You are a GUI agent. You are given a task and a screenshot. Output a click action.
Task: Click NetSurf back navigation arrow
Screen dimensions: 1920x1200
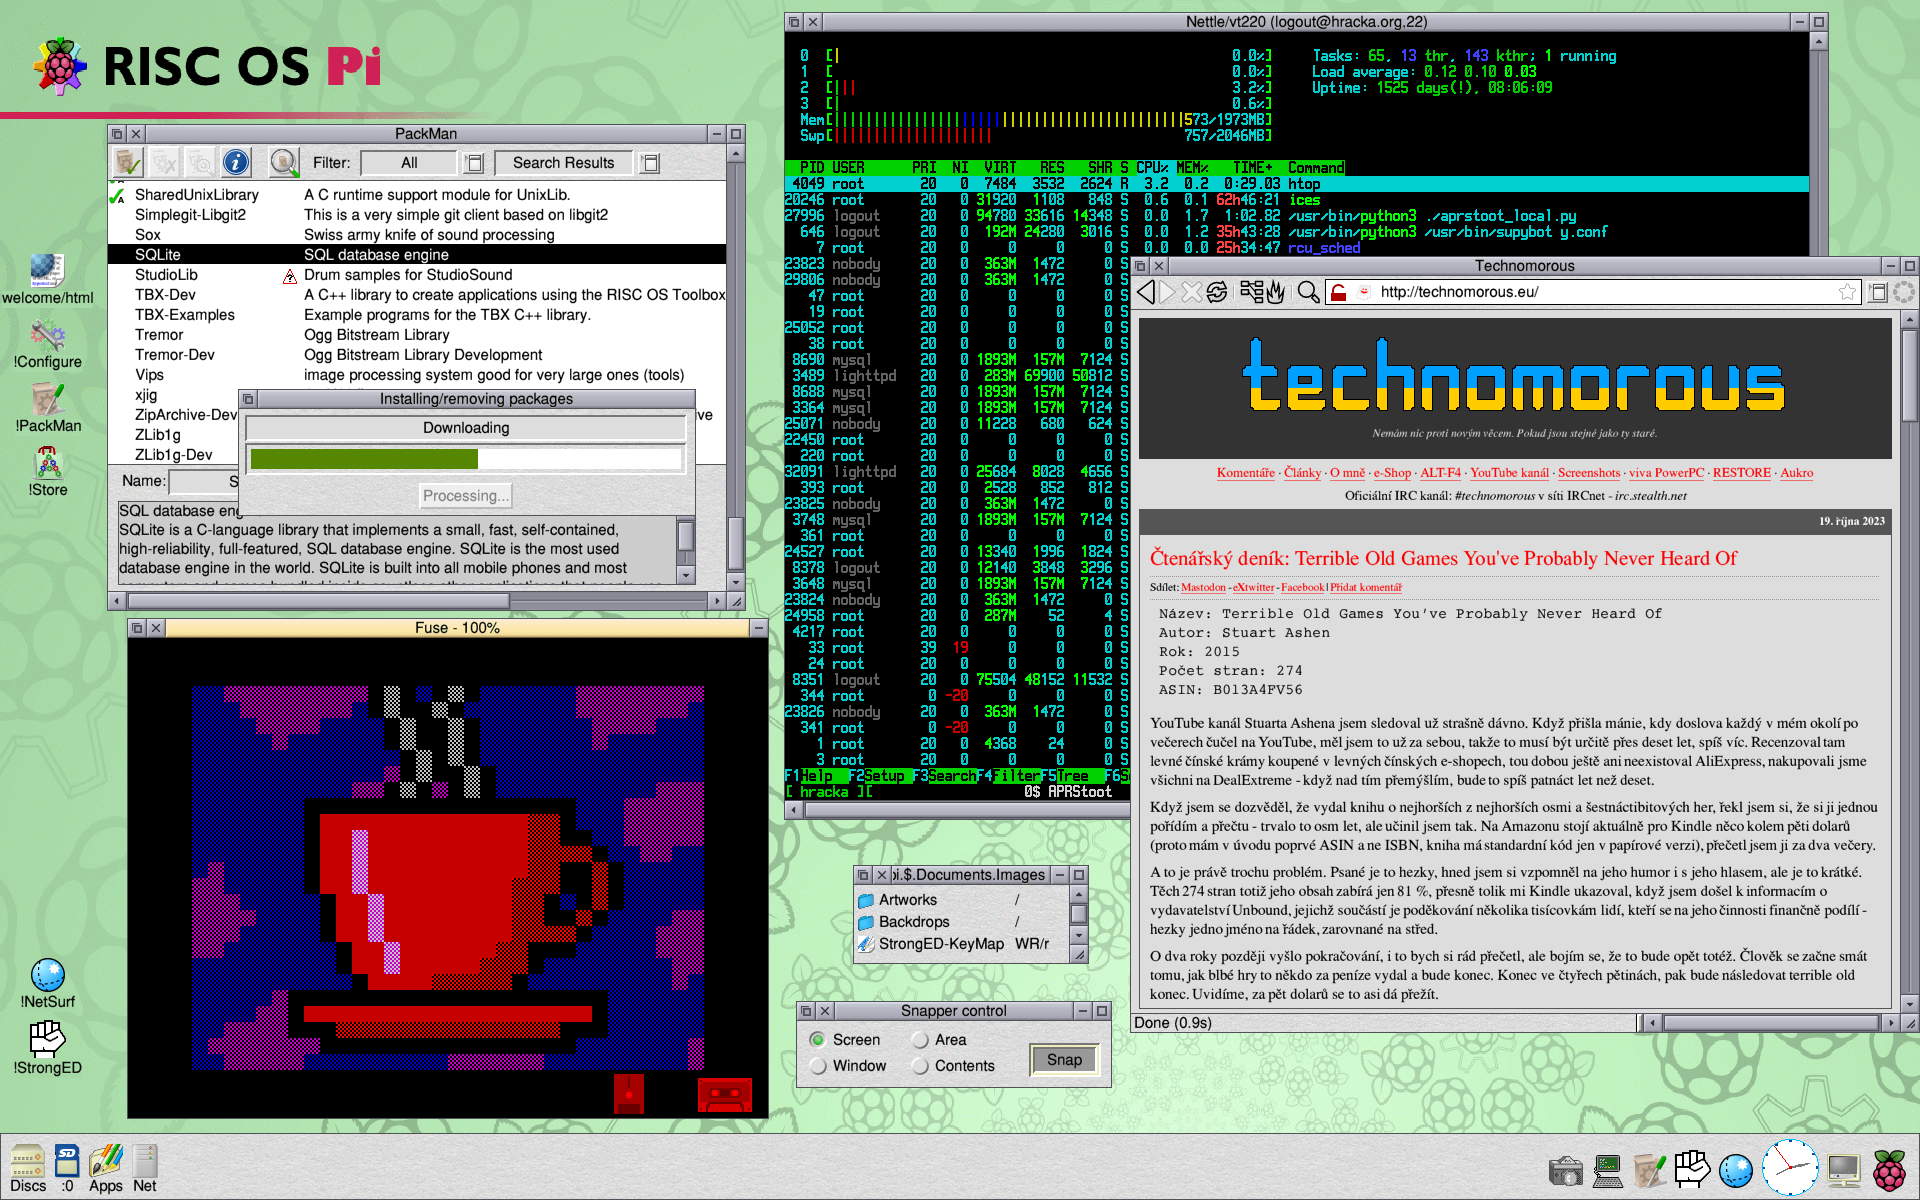[1146, 292]
